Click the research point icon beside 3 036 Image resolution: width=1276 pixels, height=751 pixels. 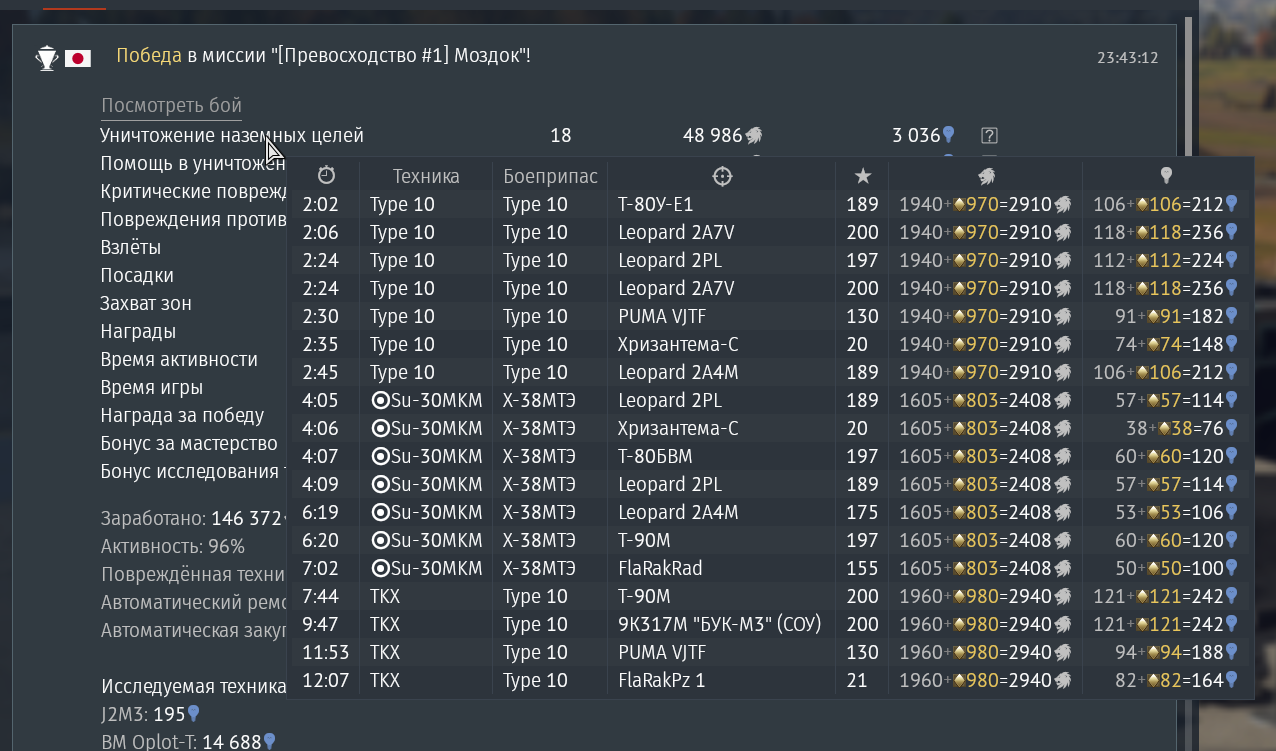click(x=949, y=136)
